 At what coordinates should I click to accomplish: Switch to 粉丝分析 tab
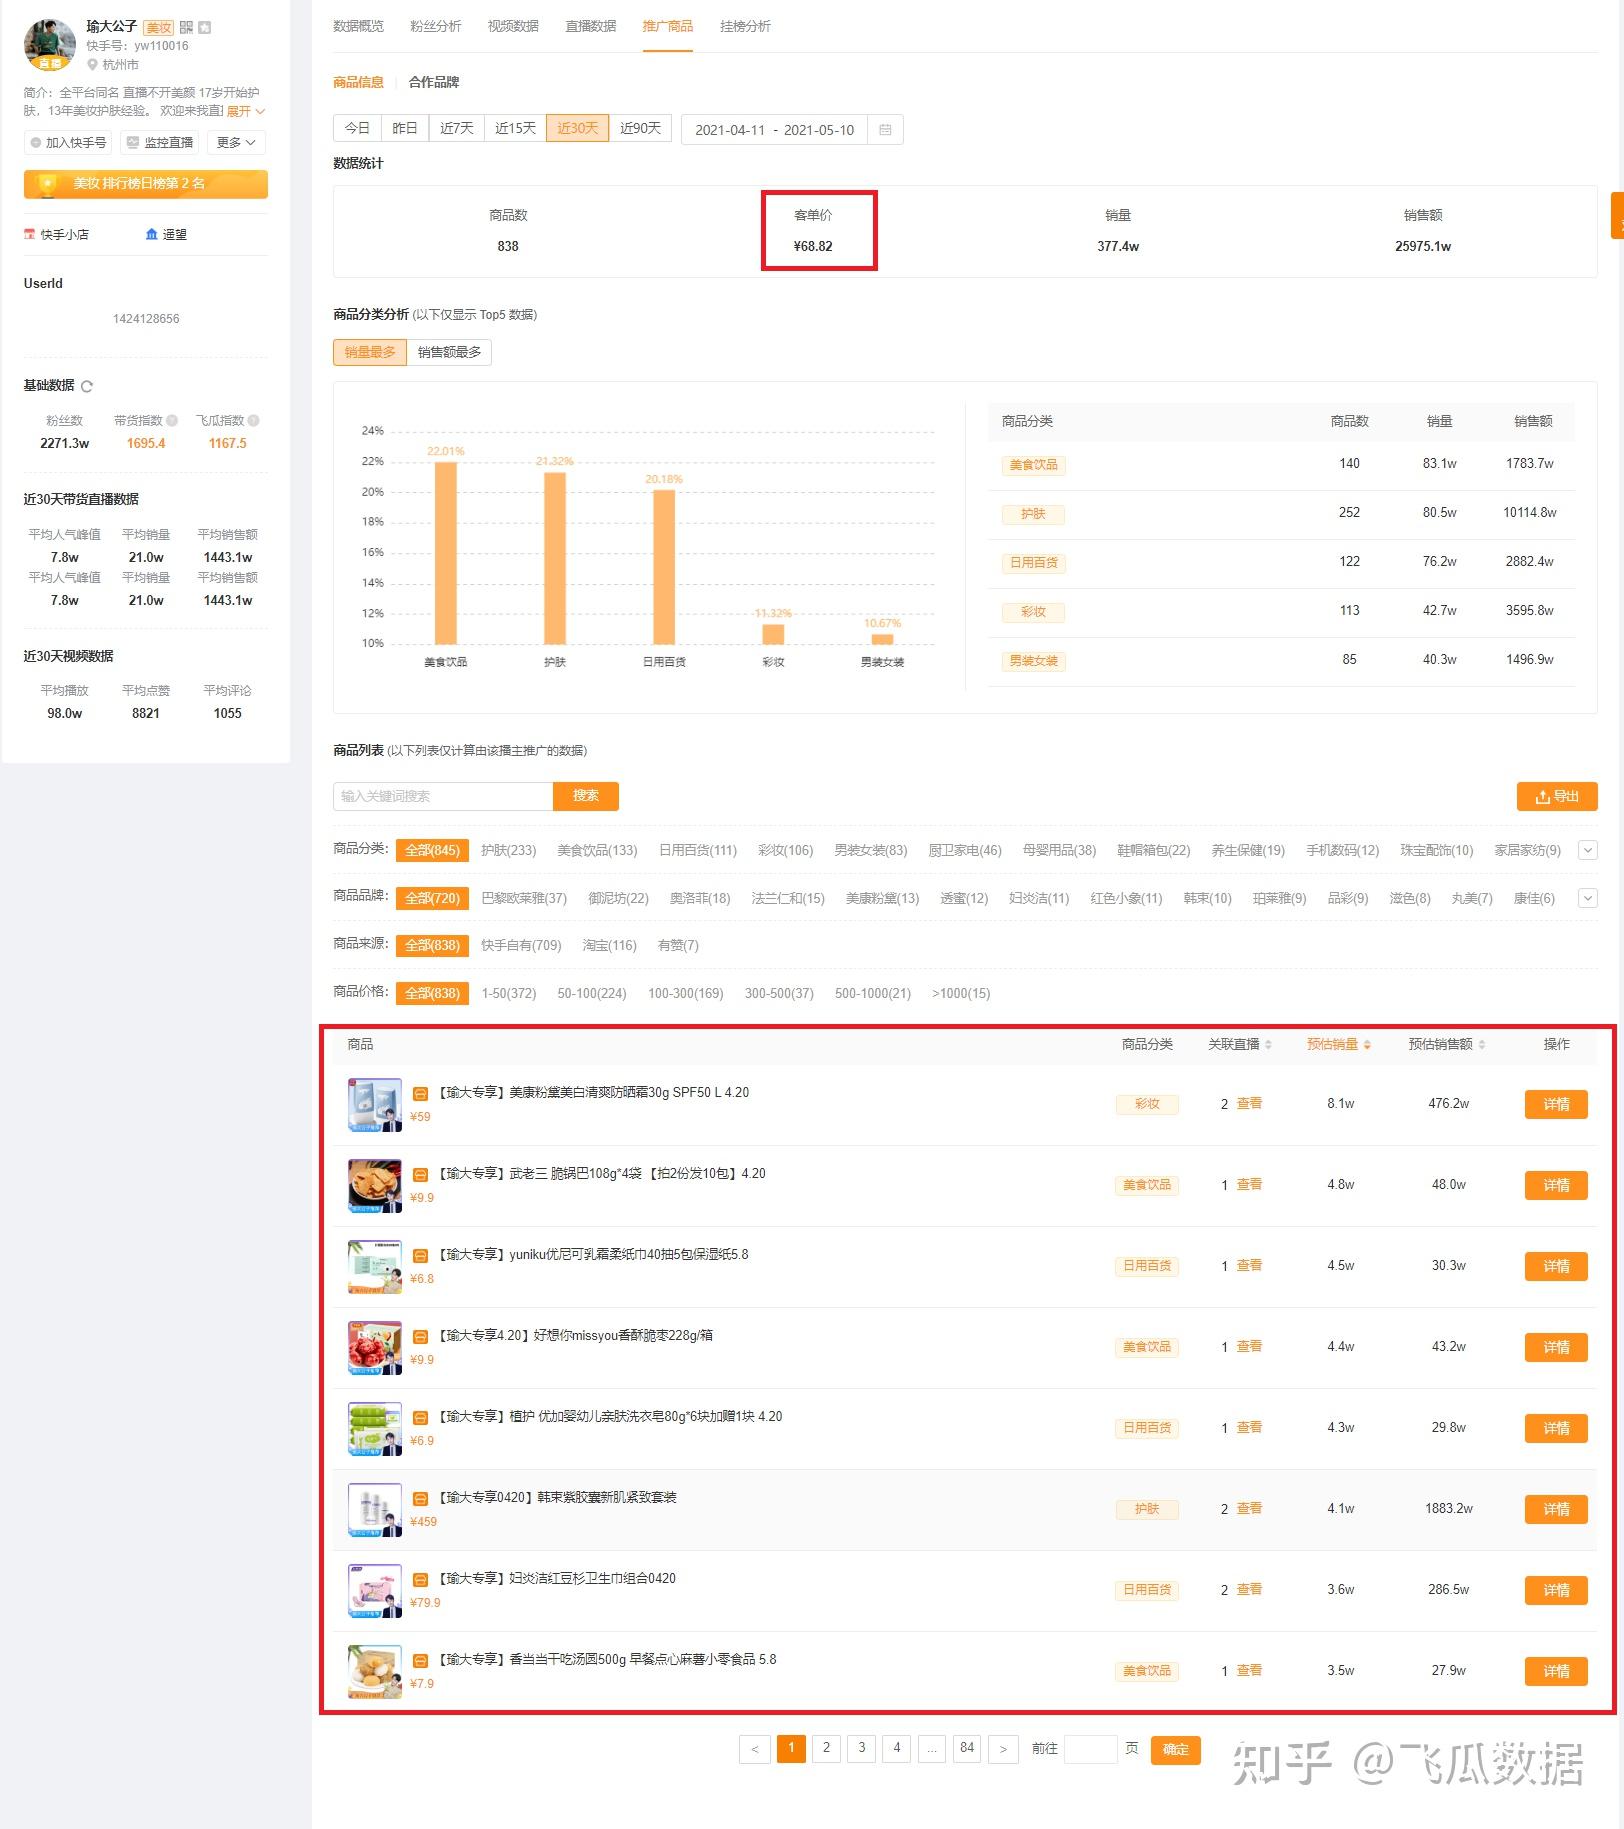[435, 26]
